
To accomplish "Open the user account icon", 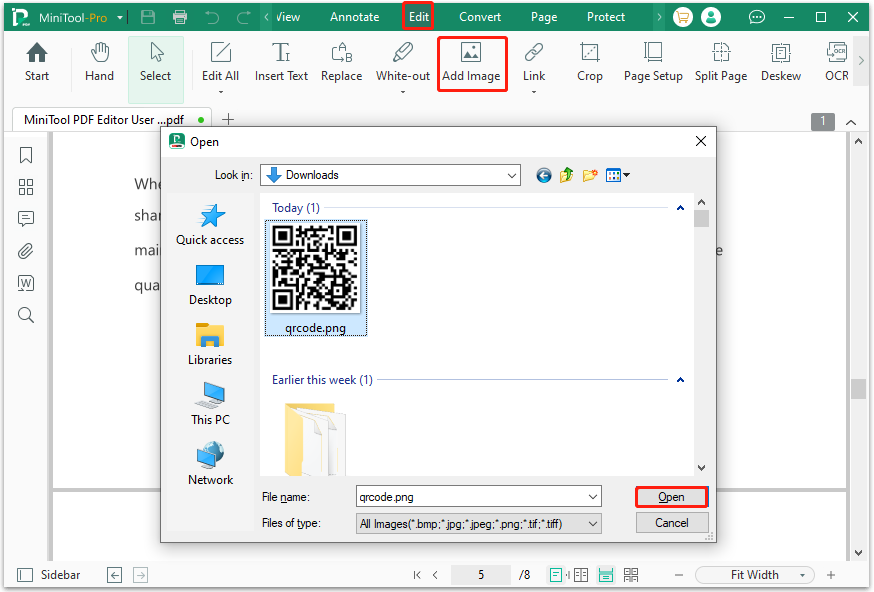I will 711,17.
